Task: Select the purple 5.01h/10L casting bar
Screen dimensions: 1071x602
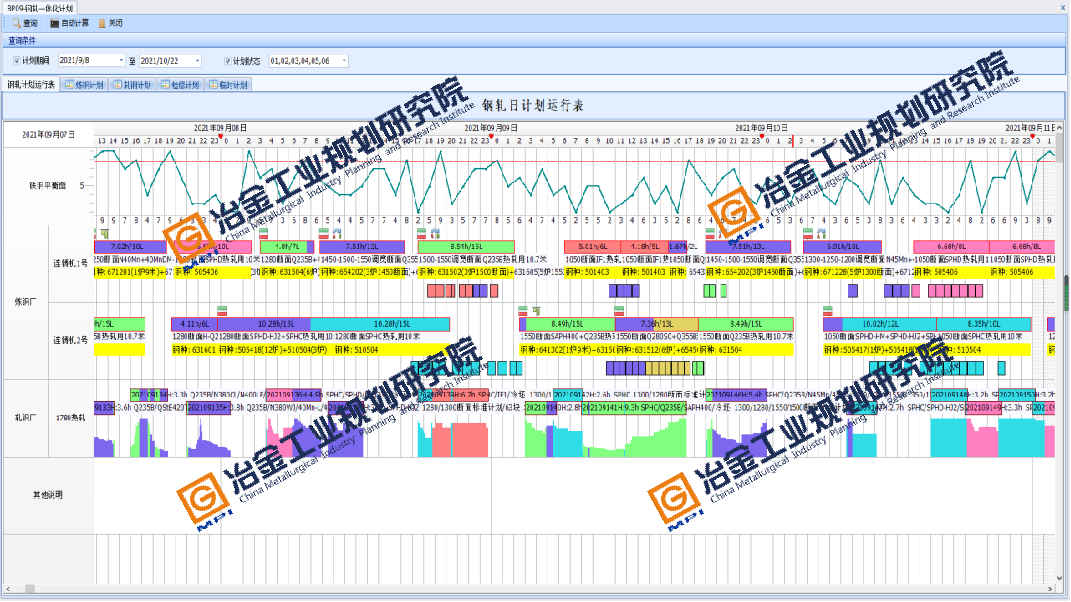Action: point(843,247)
